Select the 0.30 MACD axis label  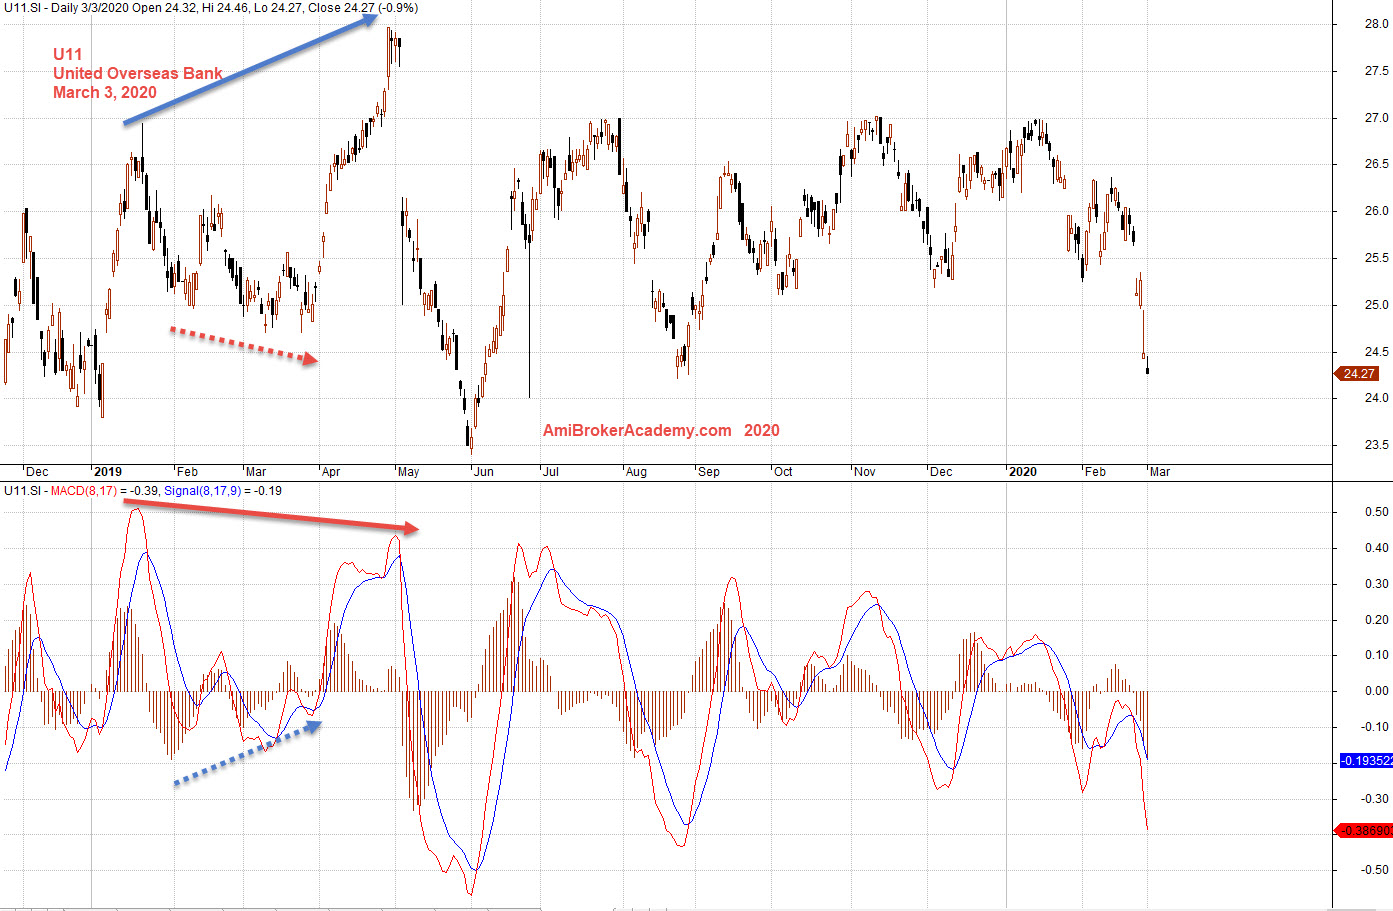coord(1377,584)
